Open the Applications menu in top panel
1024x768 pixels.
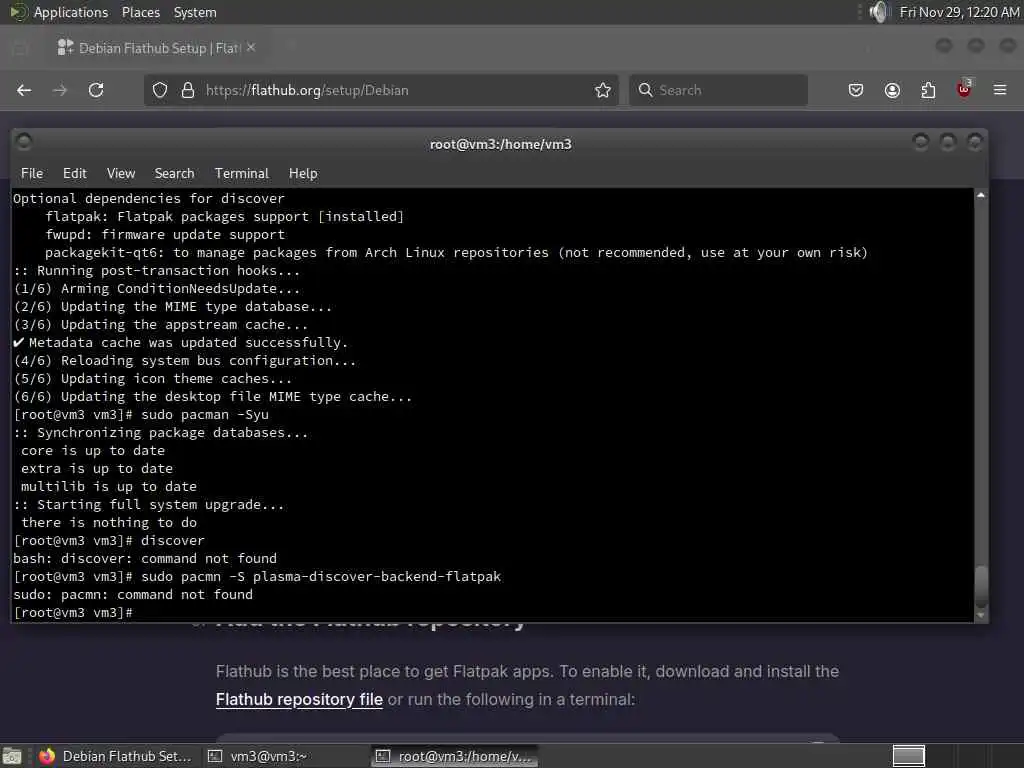[71, 12]
